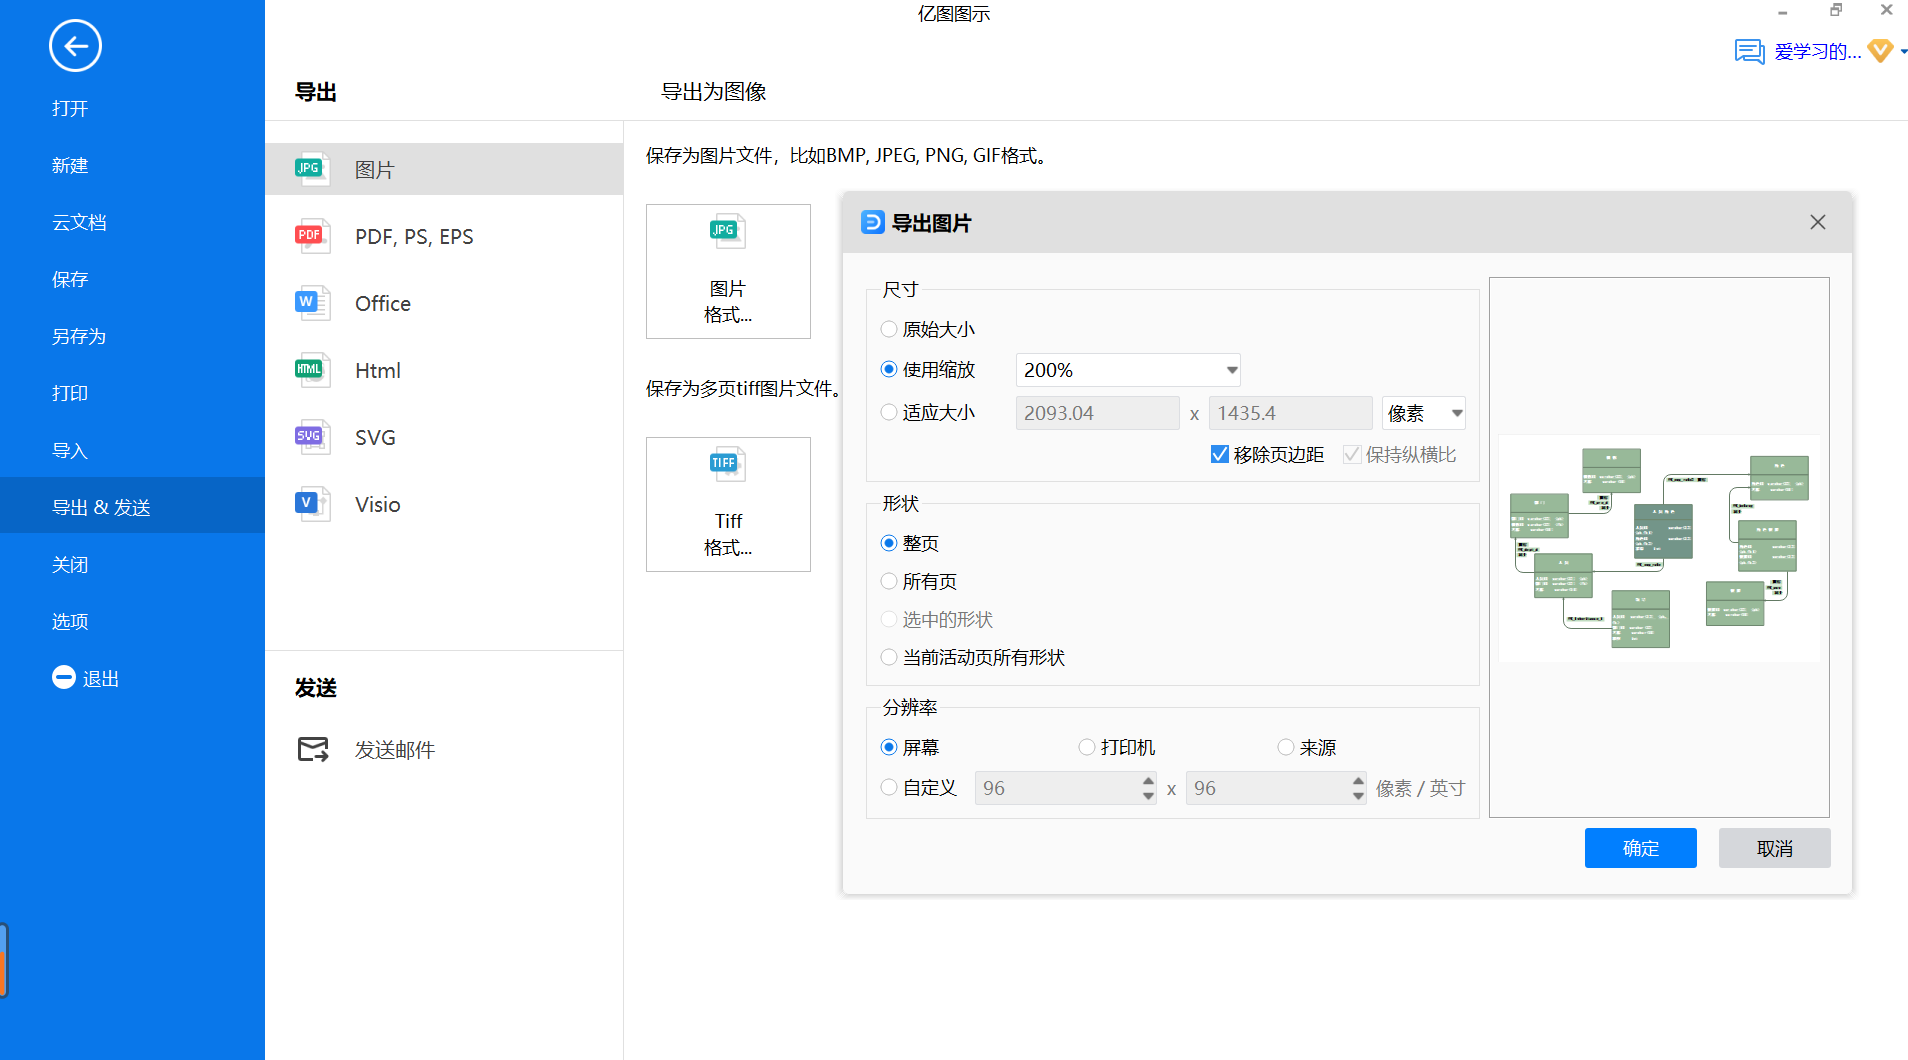This screenshot has height=1060, width=1908.
Task: Toggle 保持纵横比 checkbox
Action: [1352, 454]
